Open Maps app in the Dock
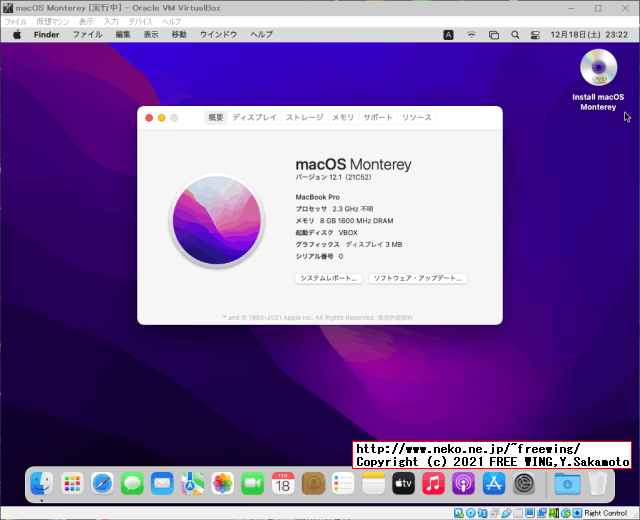 coord(193,484)
